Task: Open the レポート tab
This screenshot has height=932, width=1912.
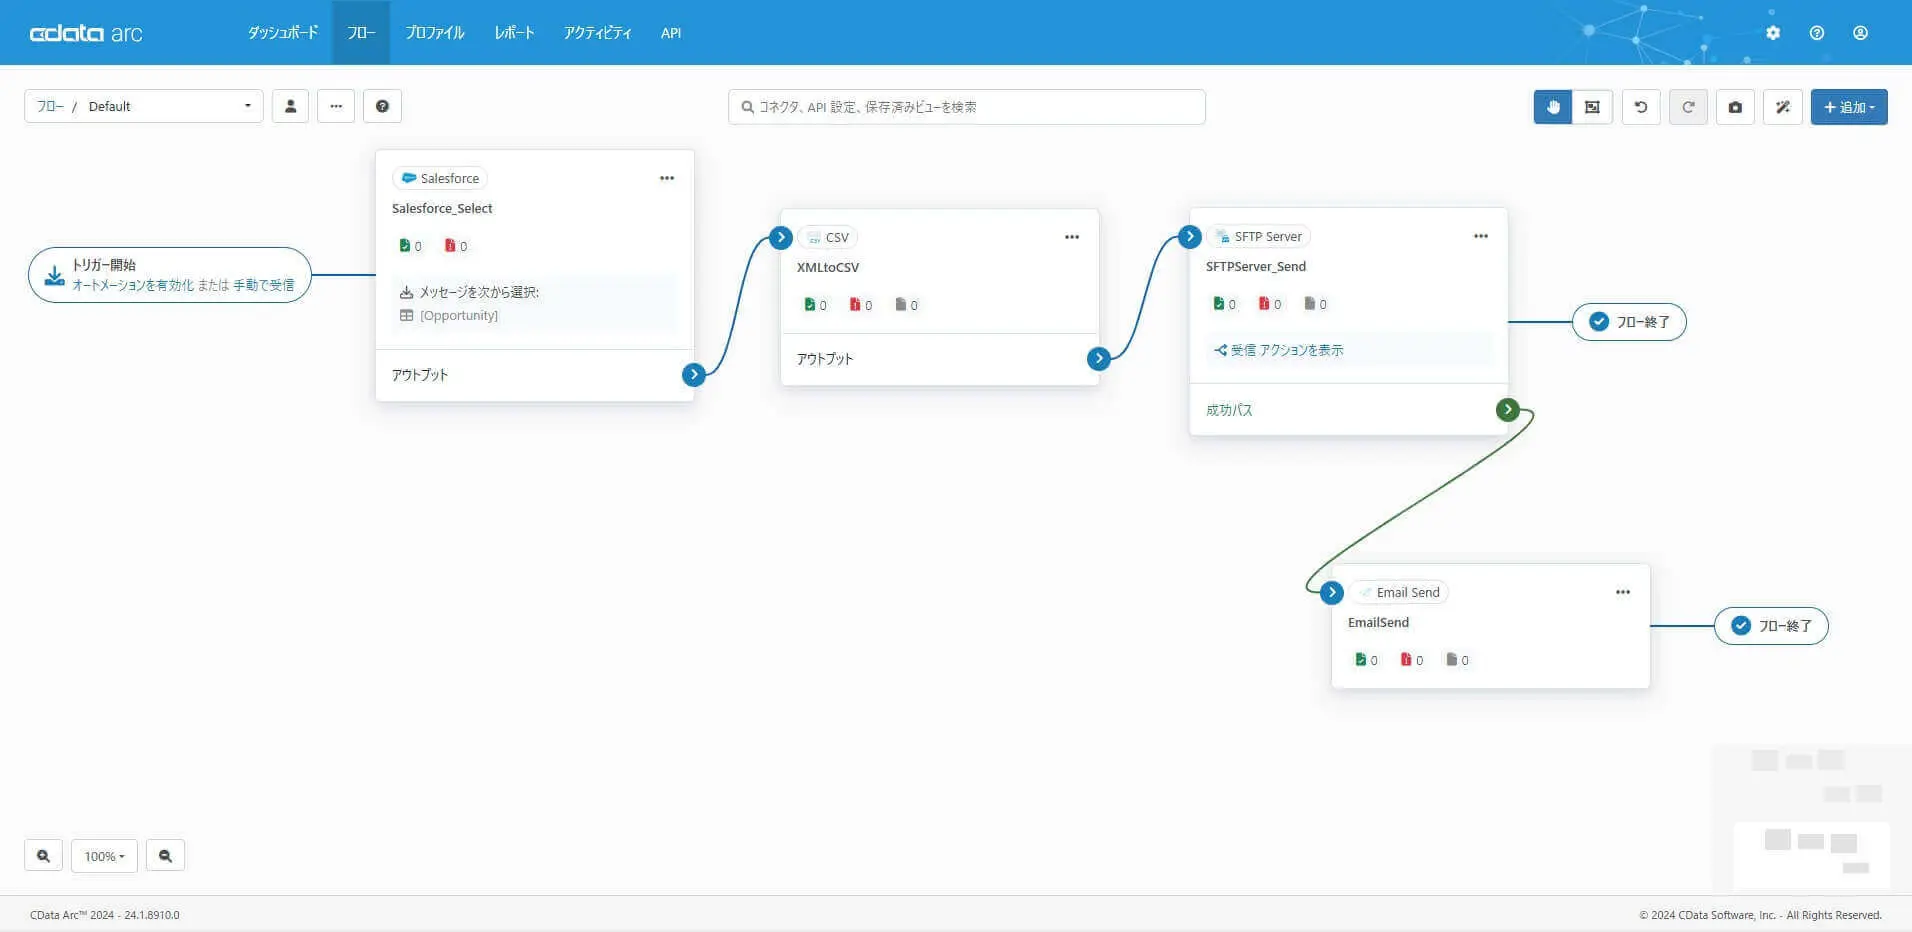Action: (514, 33)
